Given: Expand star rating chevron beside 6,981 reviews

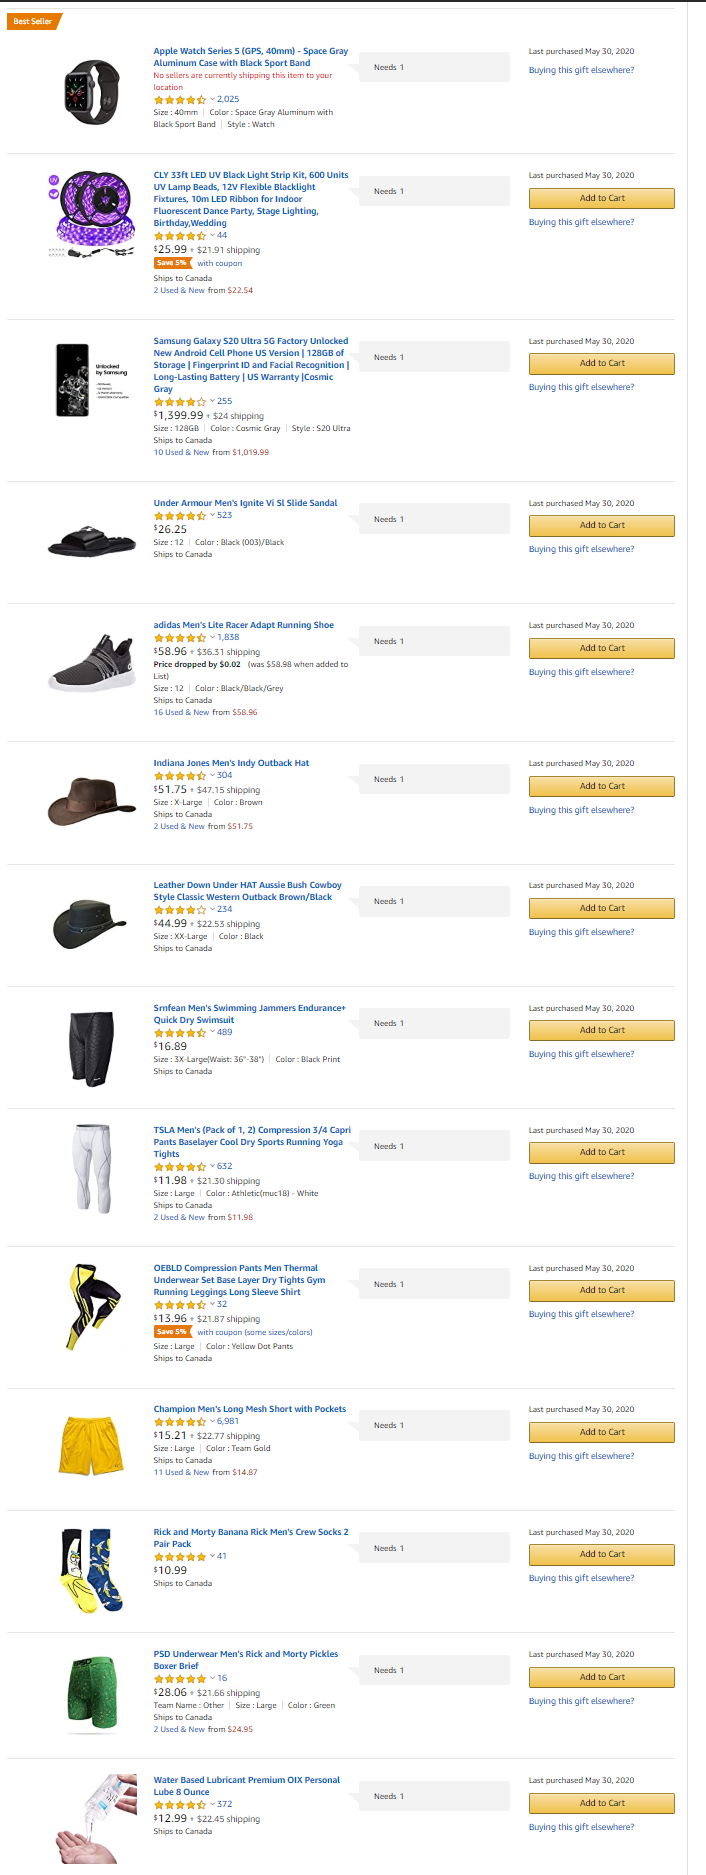Looking at the screenshot, I should (212, 1422).
